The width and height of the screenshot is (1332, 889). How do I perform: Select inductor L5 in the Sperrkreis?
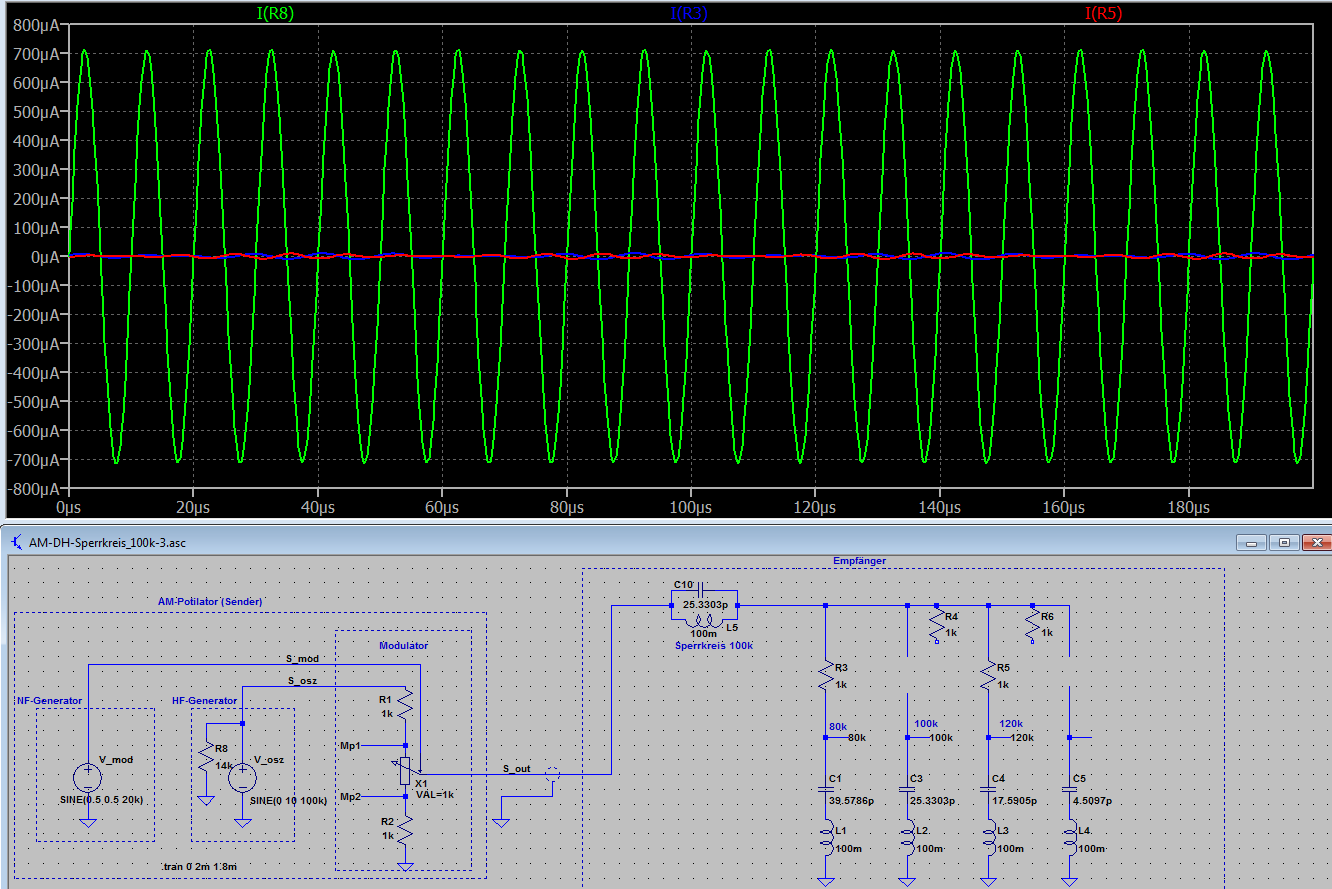(x=703, y=620)
